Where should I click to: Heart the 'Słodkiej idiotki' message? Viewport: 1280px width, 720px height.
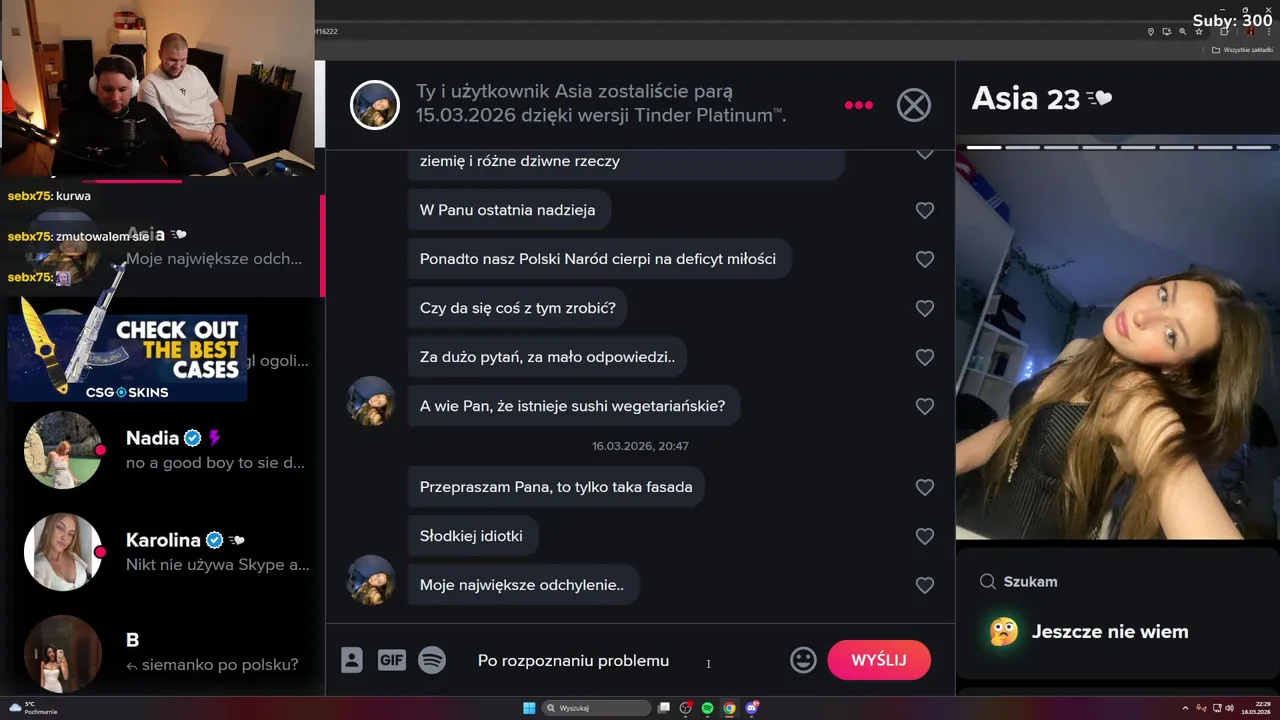pos(925,536)
